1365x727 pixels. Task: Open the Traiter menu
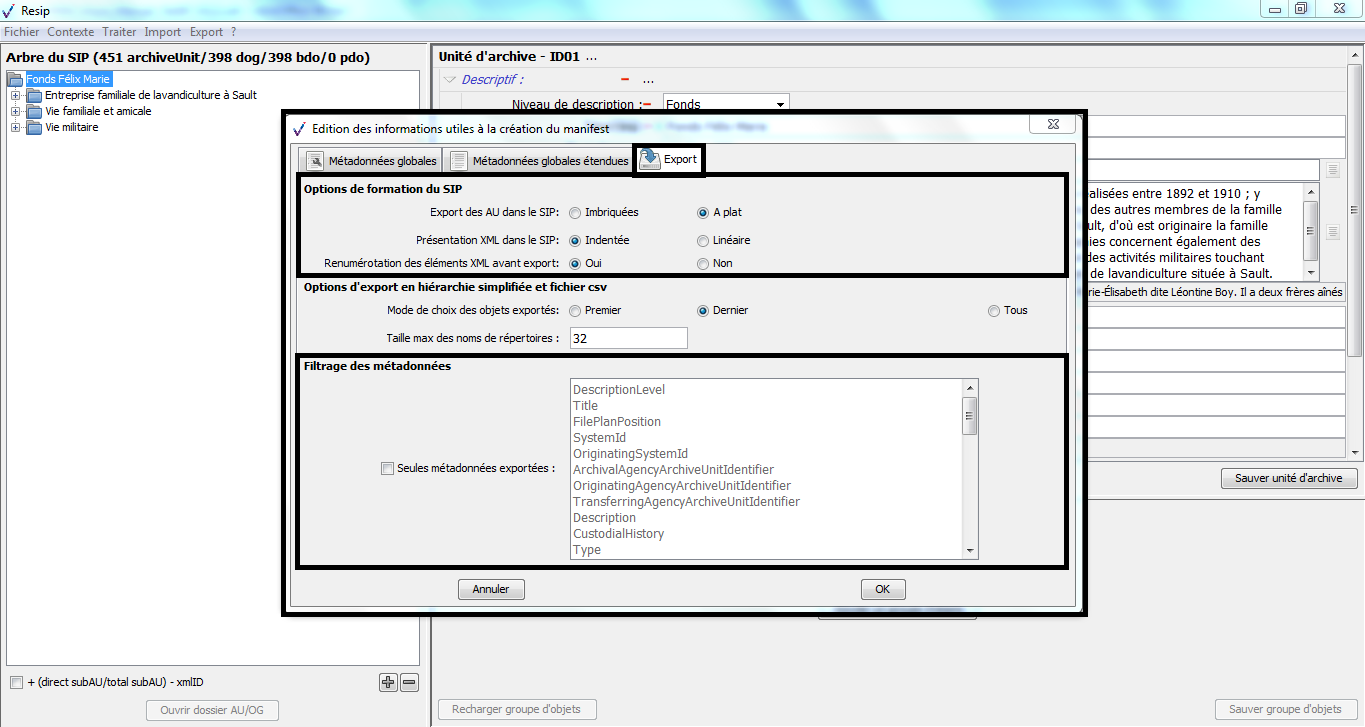119,32
